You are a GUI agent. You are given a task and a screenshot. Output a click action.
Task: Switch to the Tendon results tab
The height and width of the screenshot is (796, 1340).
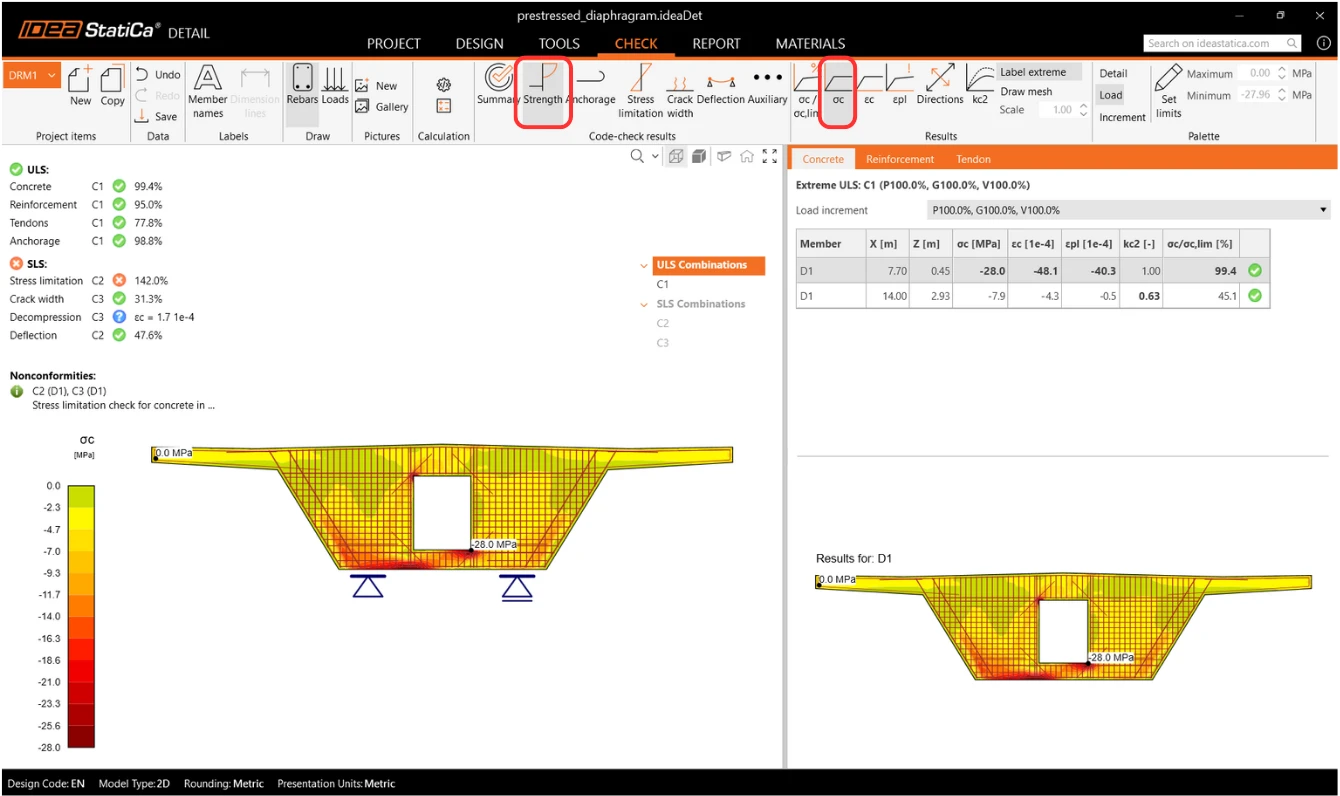click(973, 159)
